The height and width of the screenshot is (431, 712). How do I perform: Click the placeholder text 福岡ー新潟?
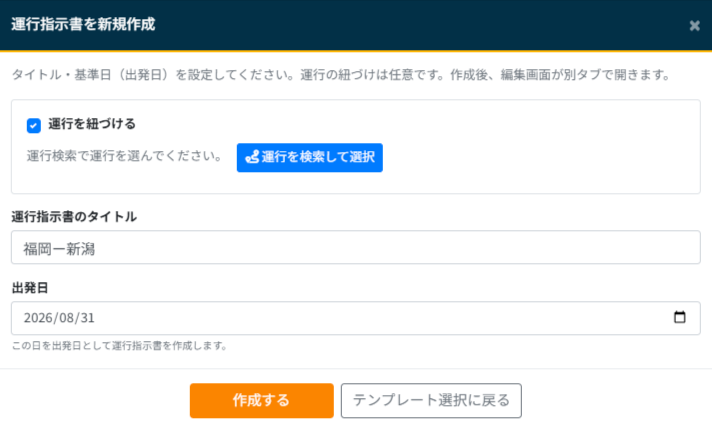click(x=59, y=249)
